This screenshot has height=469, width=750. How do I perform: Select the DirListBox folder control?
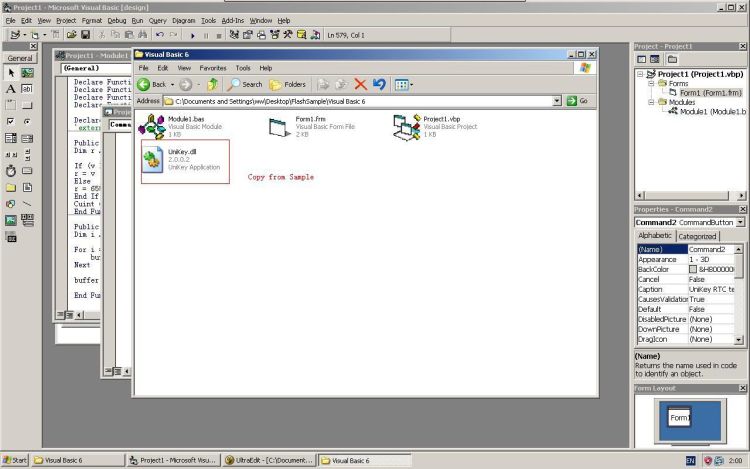point(11,187)
